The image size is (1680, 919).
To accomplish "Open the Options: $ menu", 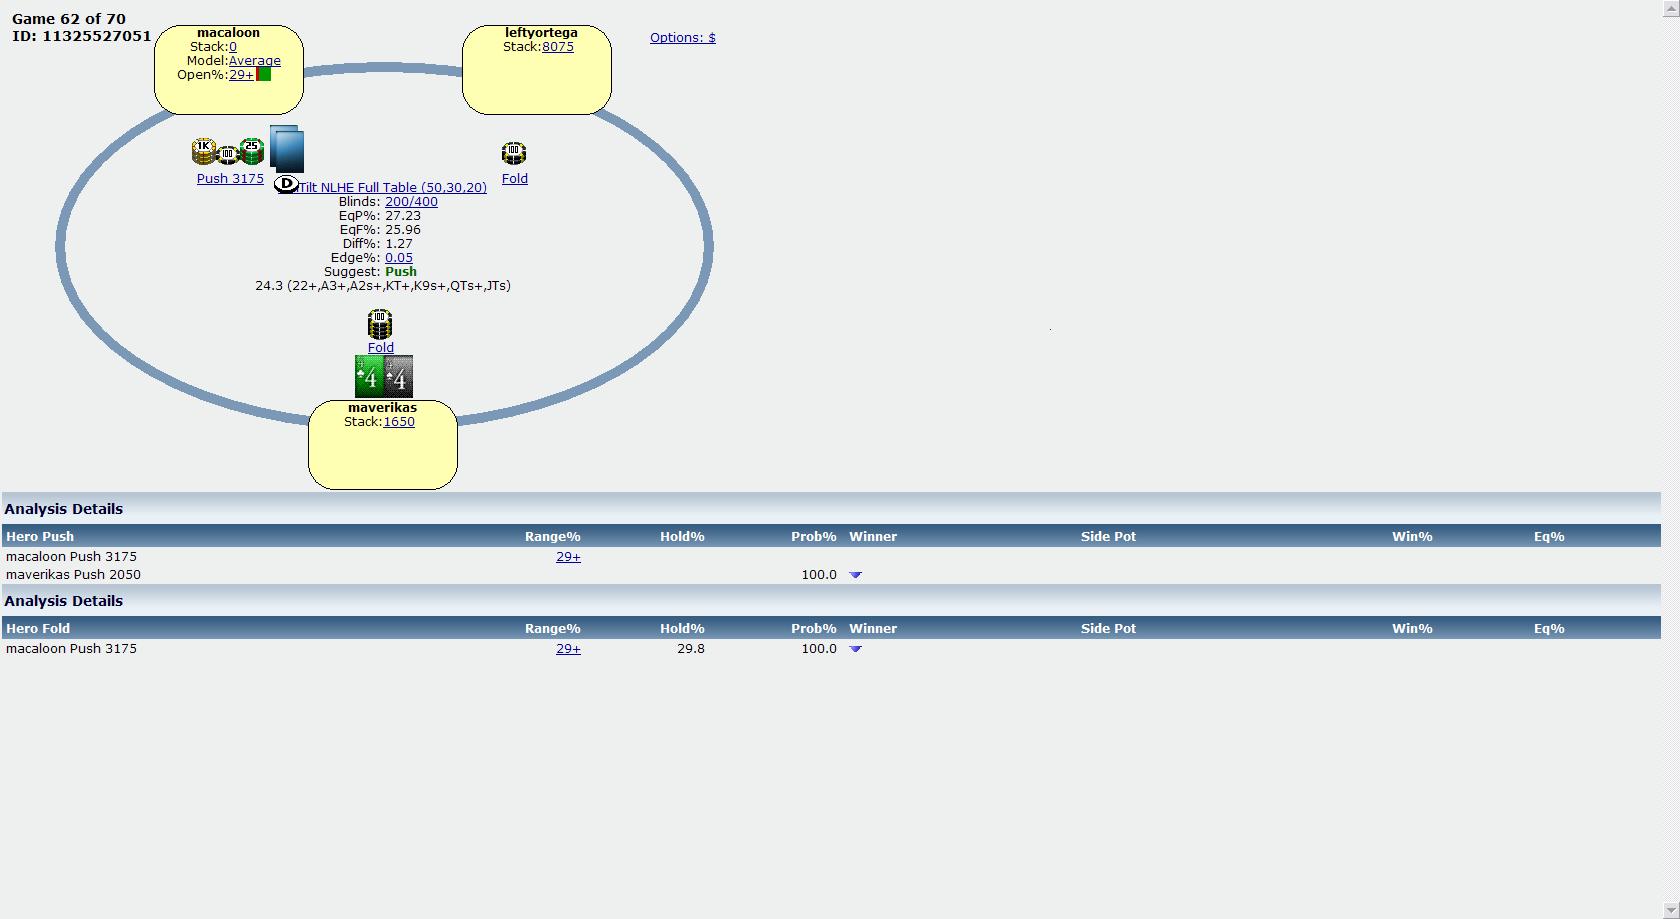I will 682,38.
